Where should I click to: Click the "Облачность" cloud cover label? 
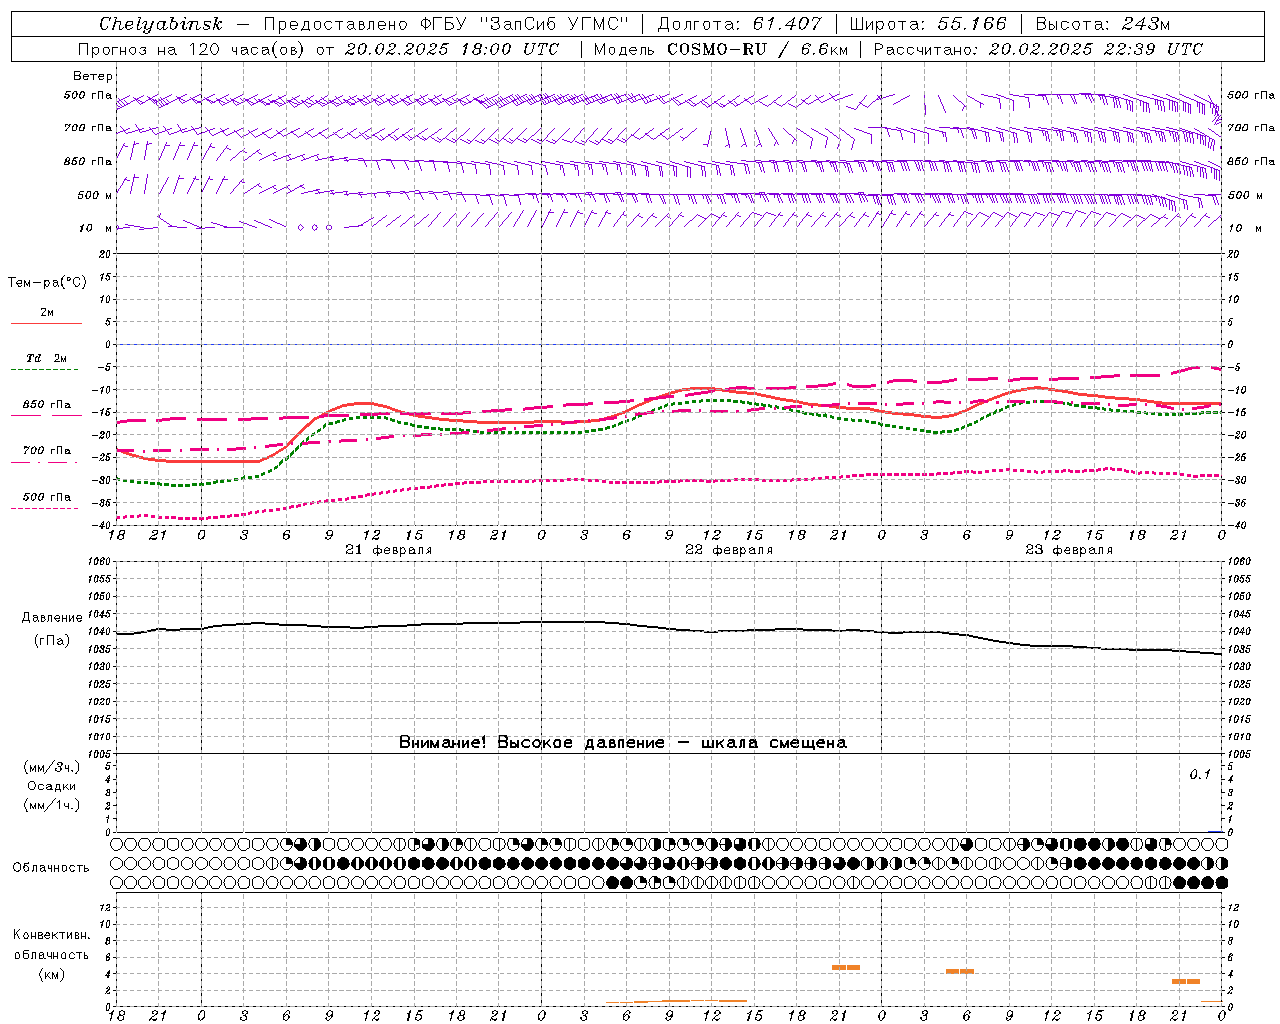coord(51,867)
